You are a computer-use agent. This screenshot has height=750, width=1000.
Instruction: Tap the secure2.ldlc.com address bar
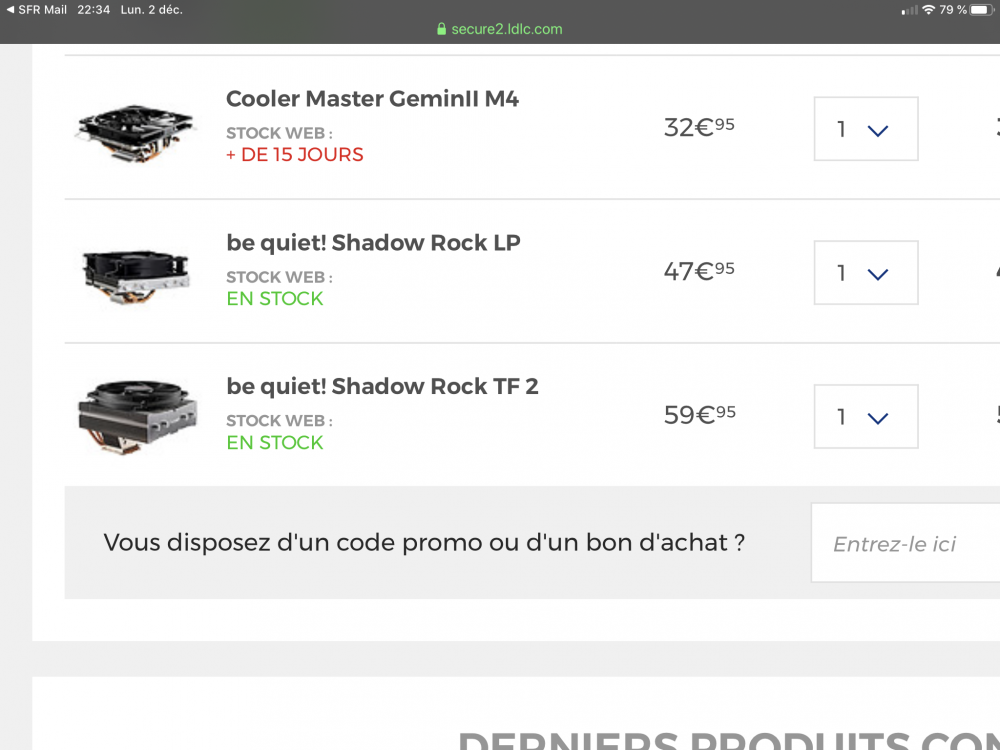pos(506,29)
